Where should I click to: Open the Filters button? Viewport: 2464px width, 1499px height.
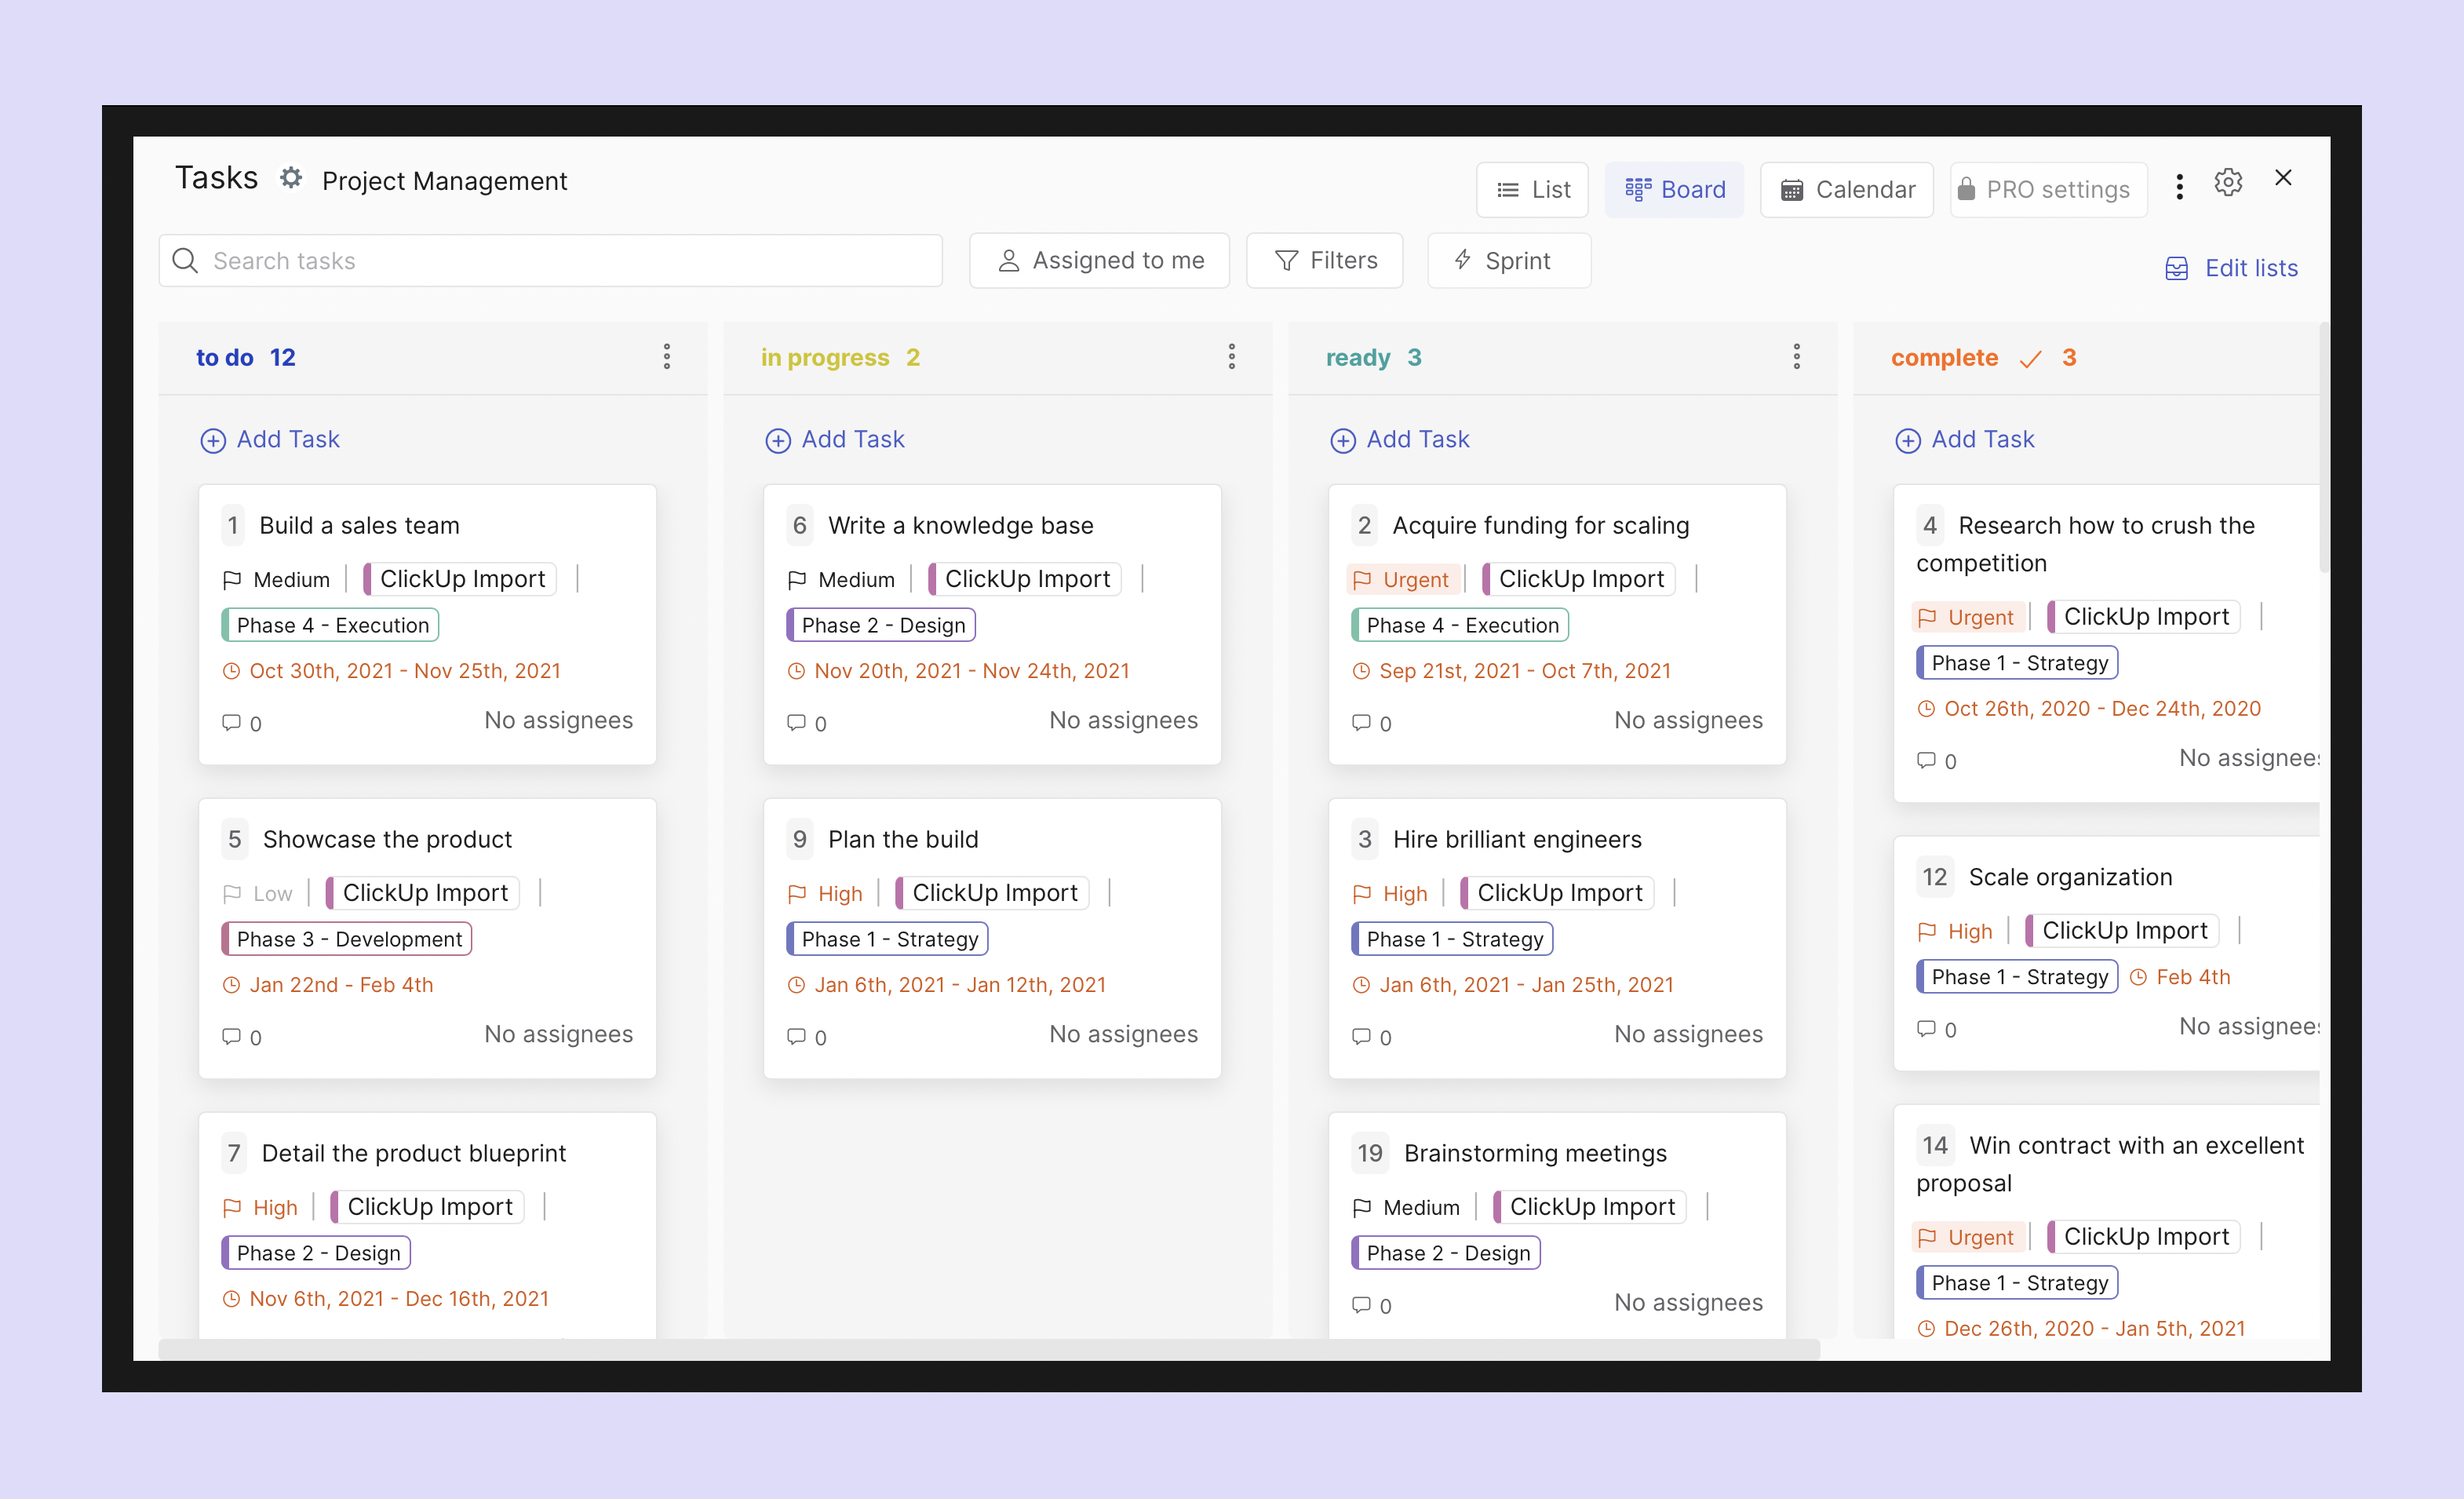point(1324,261)
